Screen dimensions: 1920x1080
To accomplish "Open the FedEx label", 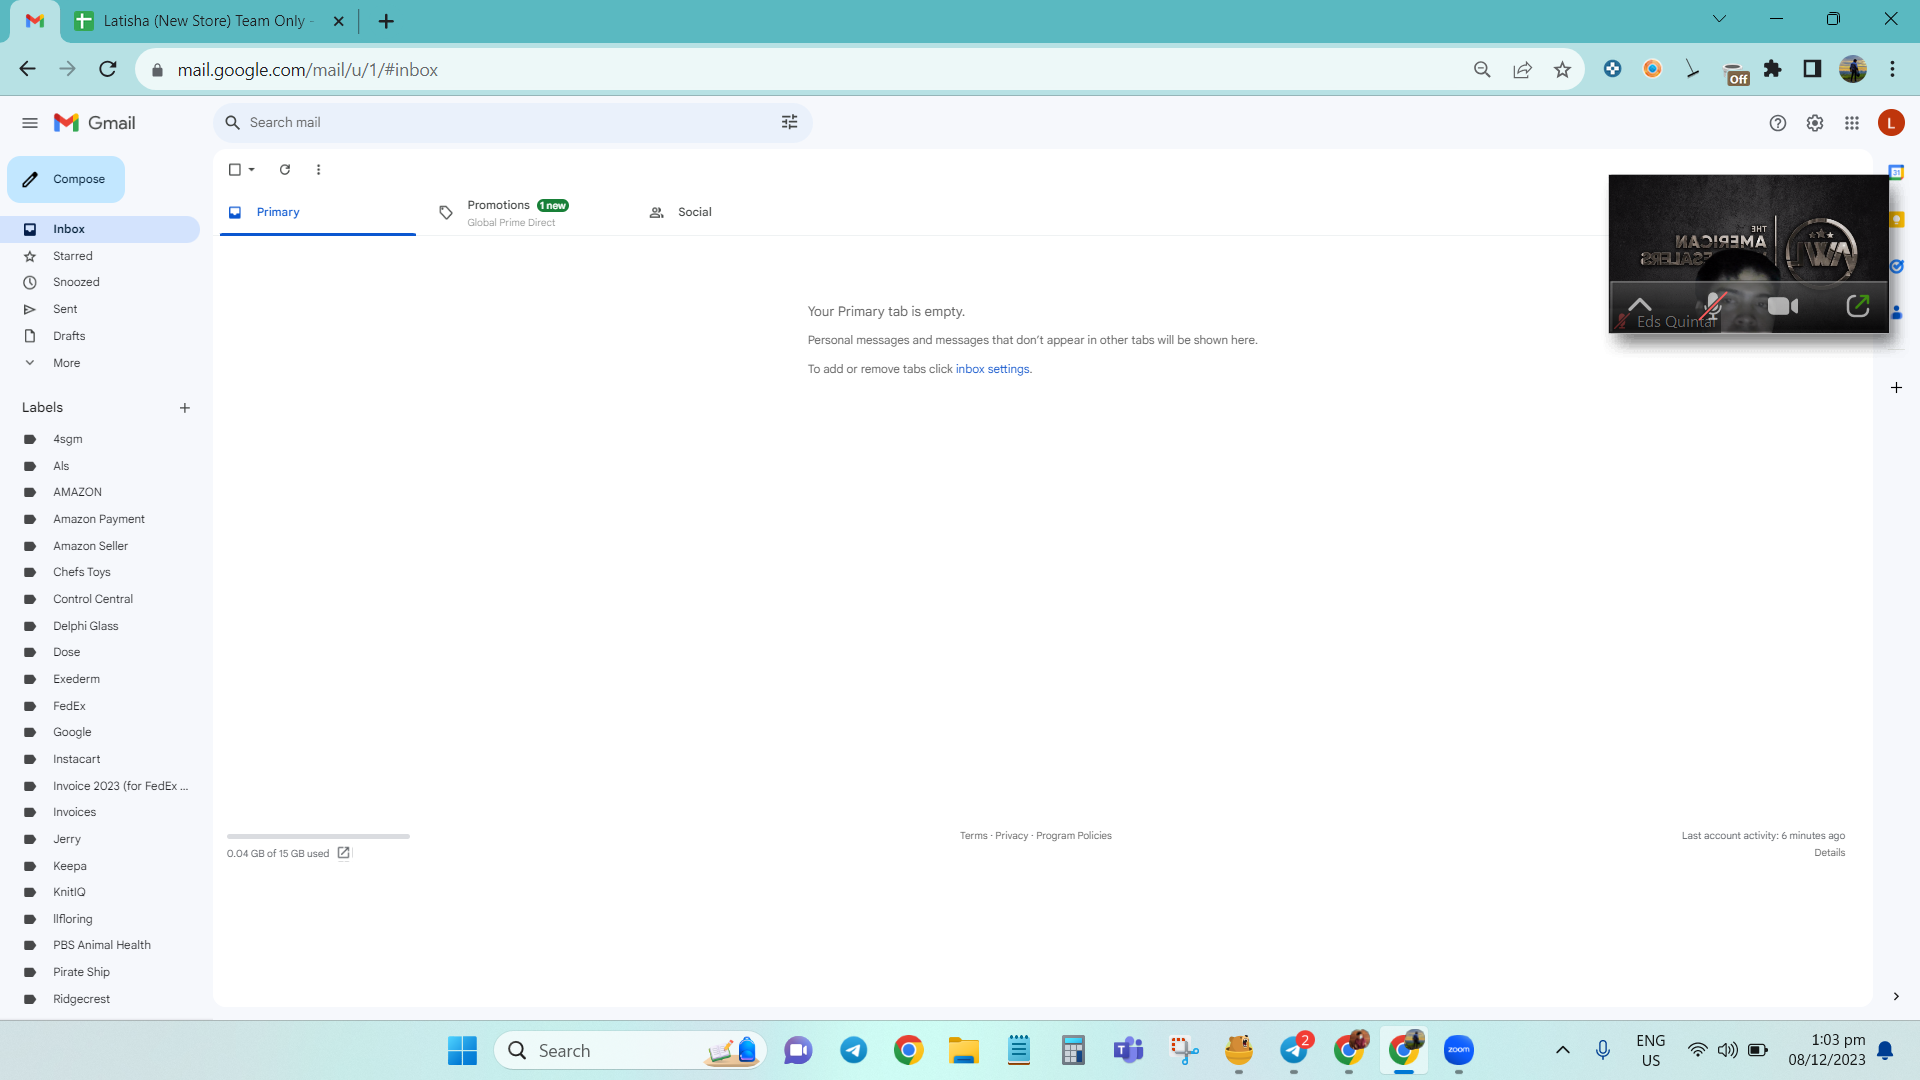I will click(x=100, y=706).
